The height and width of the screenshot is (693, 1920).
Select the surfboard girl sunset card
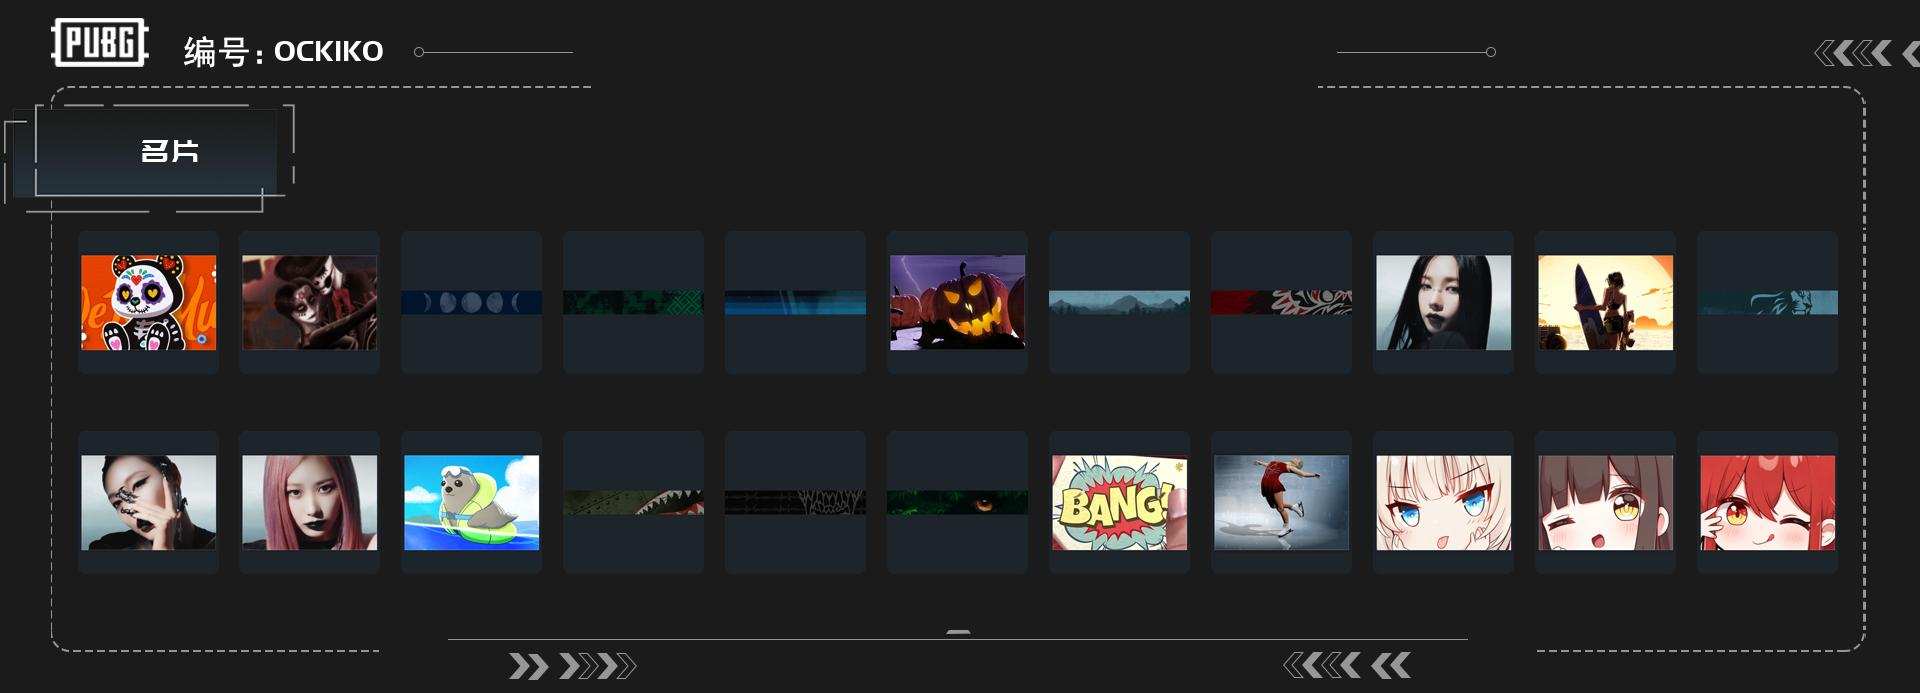coord(1605,302)
